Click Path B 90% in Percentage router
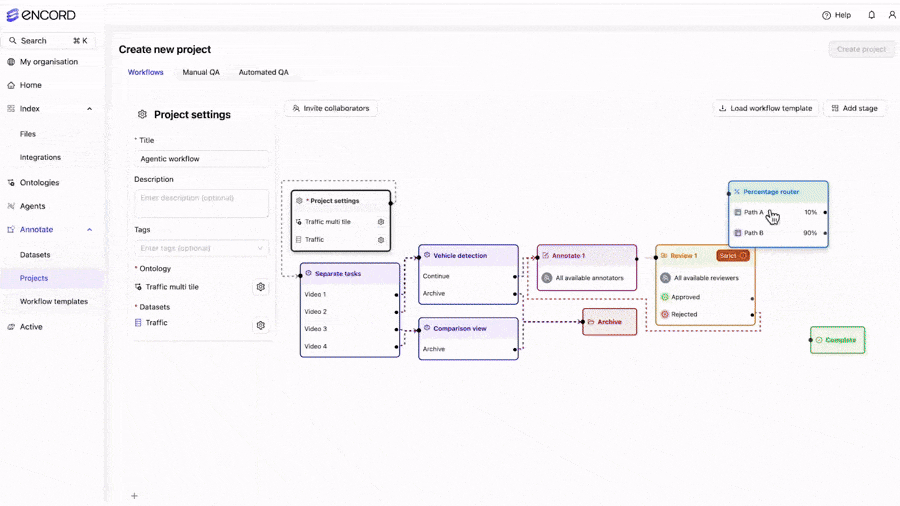The height and width of the screenshot is (506, 900). (778, 233)
